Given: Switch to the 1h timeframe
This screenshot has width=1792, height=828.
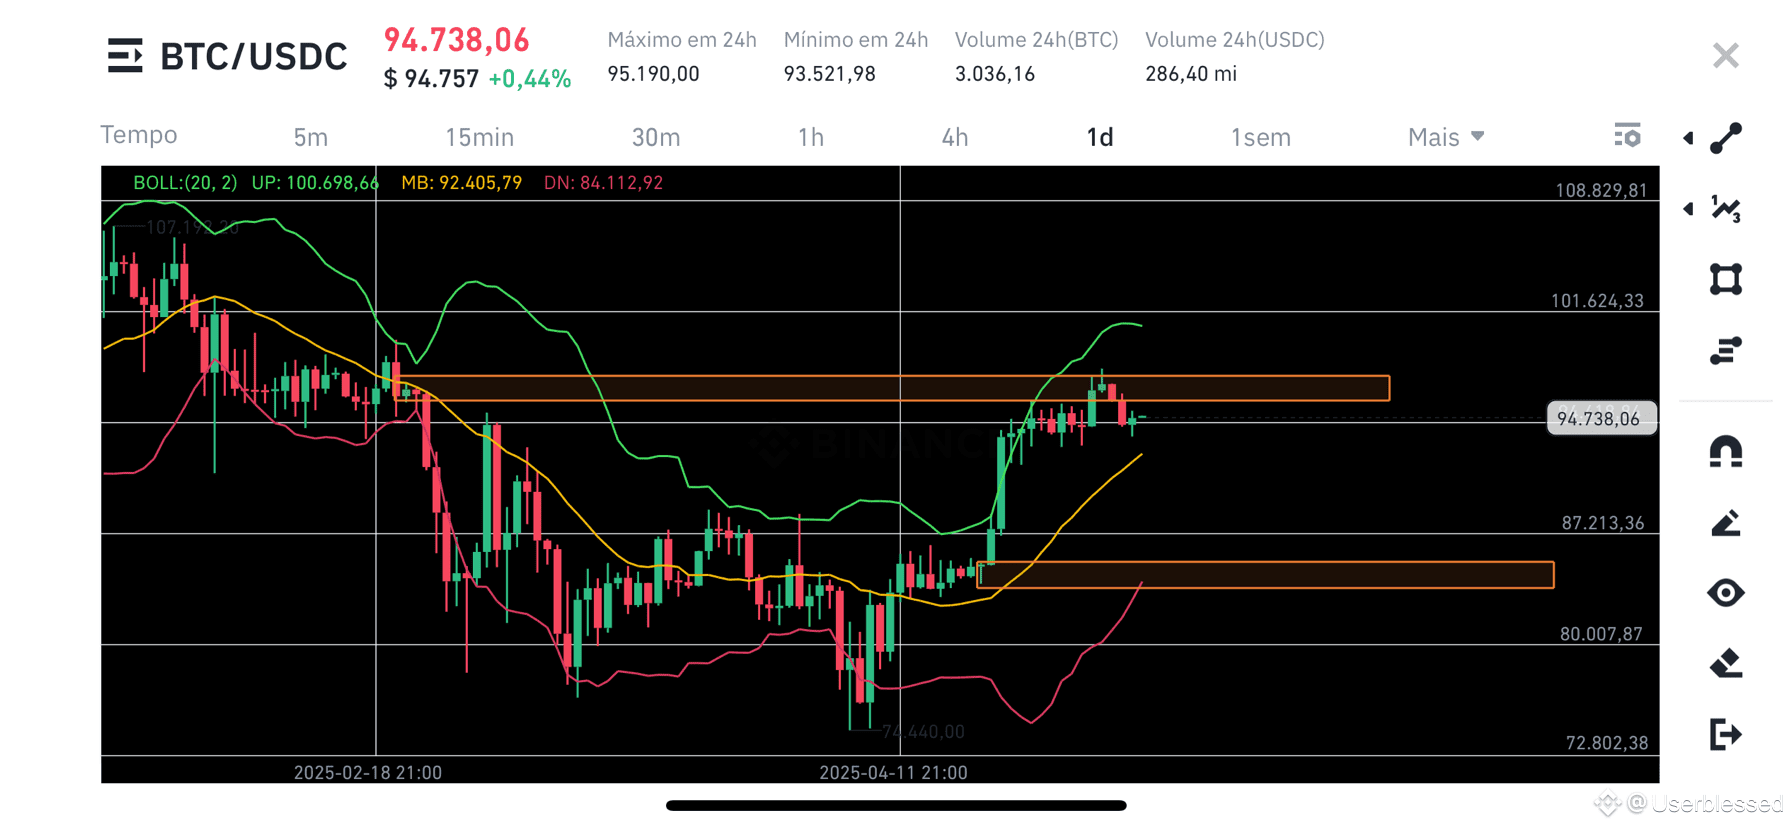Looking at the screenshot, I should (x=811, y=137).
